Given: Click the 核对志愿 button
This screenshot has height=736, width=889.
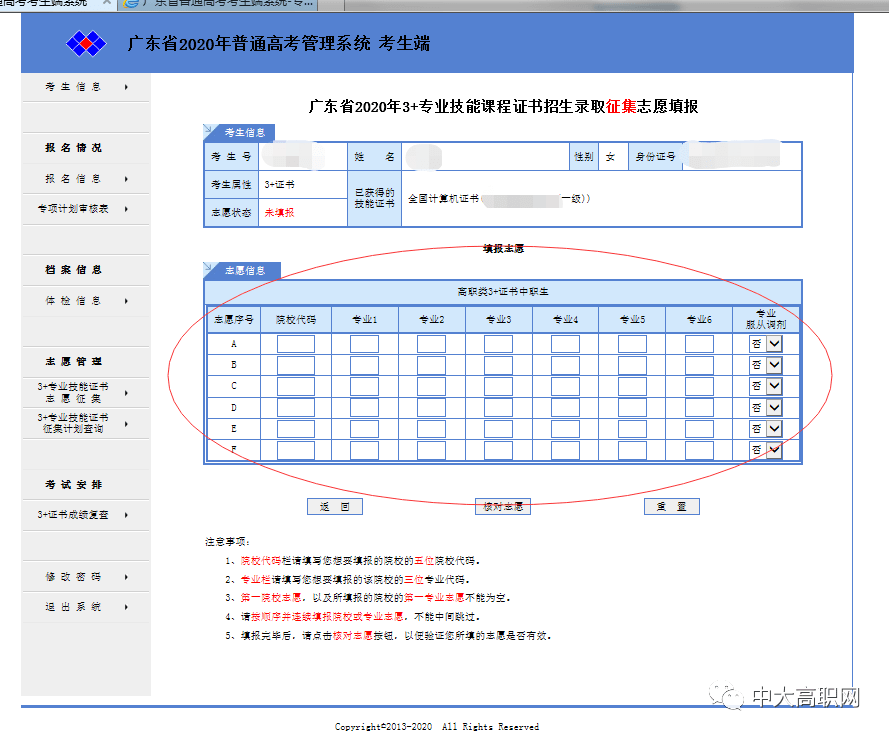Looking at the screenshot, I should click(503, 506).
